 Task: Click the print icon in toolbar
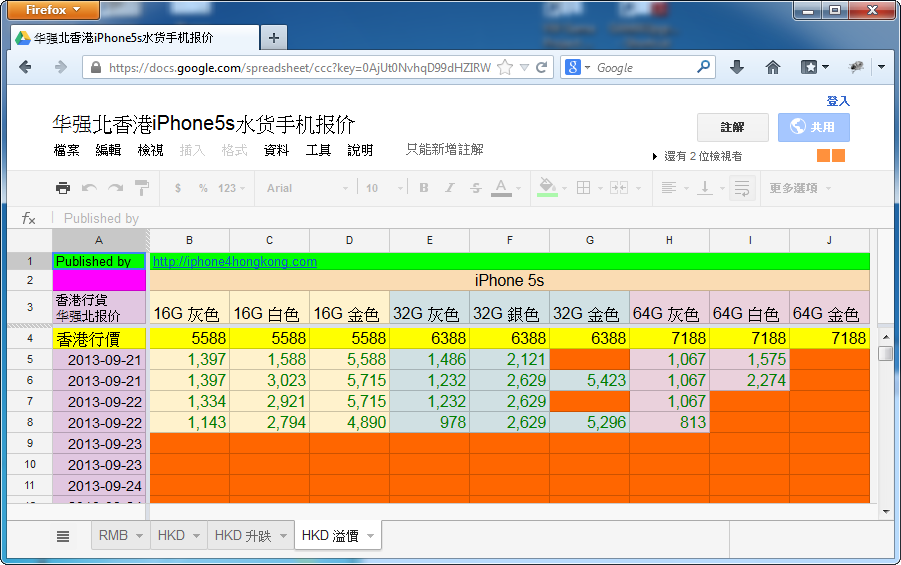click(63, 188)
